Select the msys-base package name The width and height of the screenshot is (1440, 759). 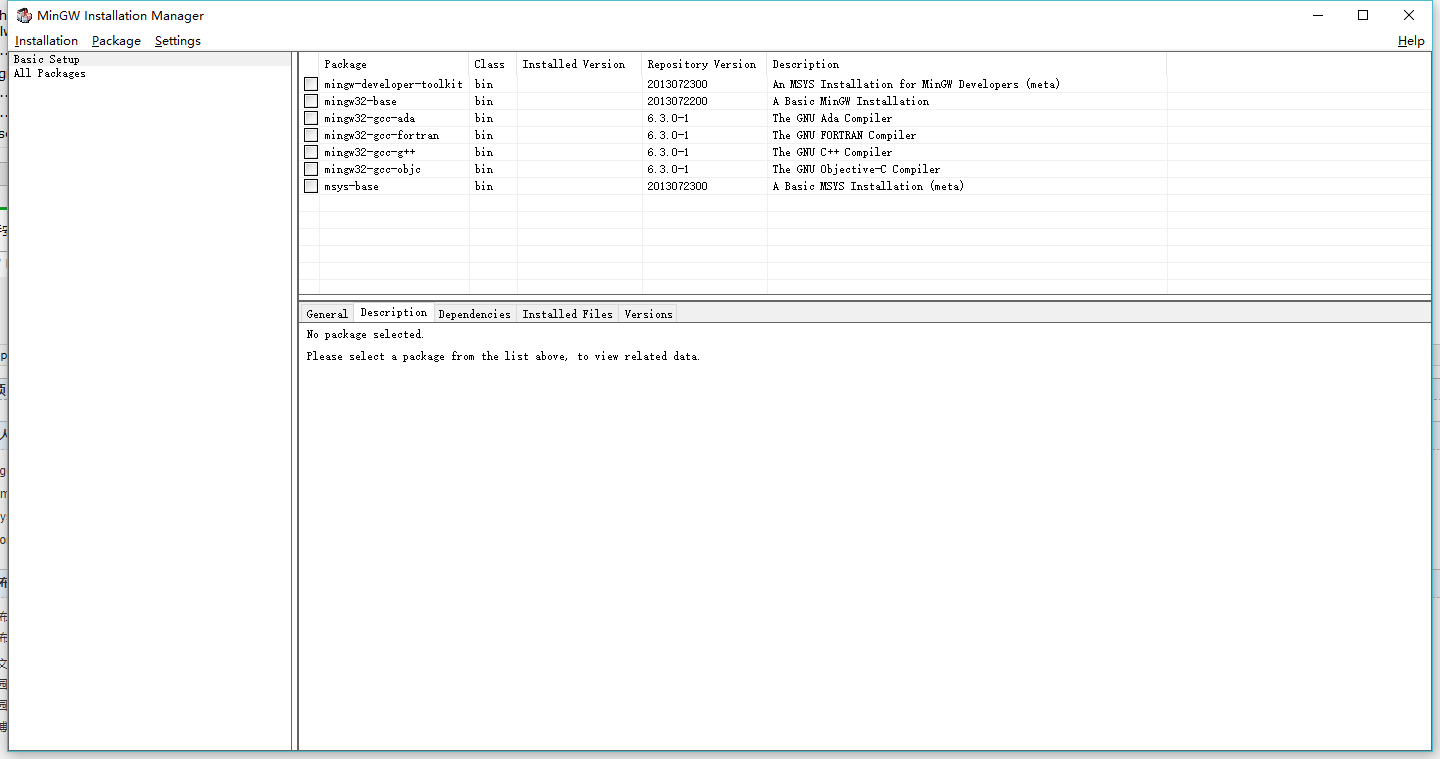[351, 186]
